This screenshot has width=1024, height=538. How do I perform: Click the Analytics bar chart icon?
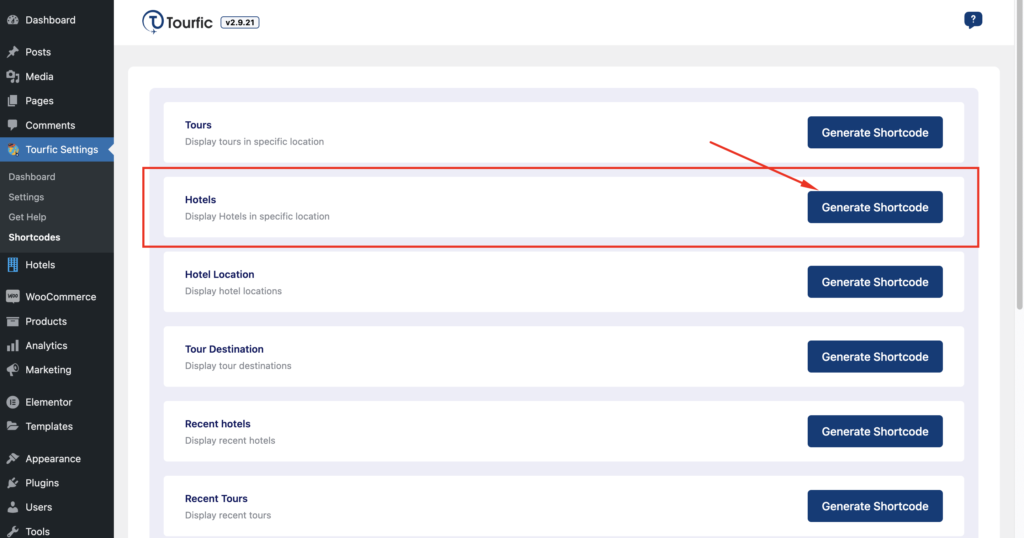pyautogui.click(x=12, y=345)
